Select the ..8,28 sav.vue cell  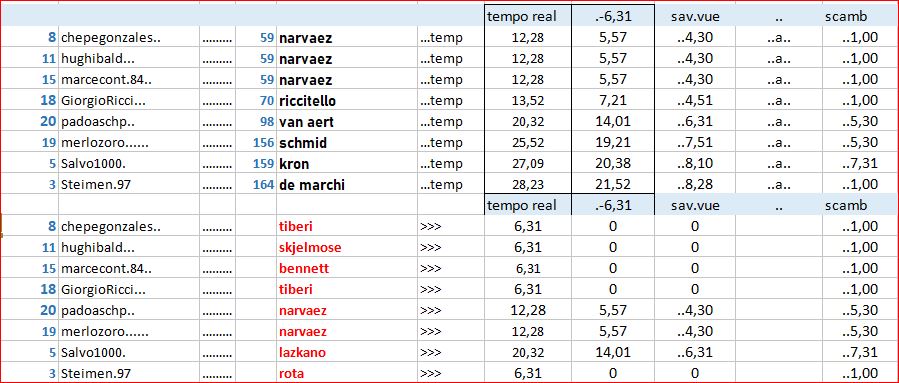[x=695, y=185]
